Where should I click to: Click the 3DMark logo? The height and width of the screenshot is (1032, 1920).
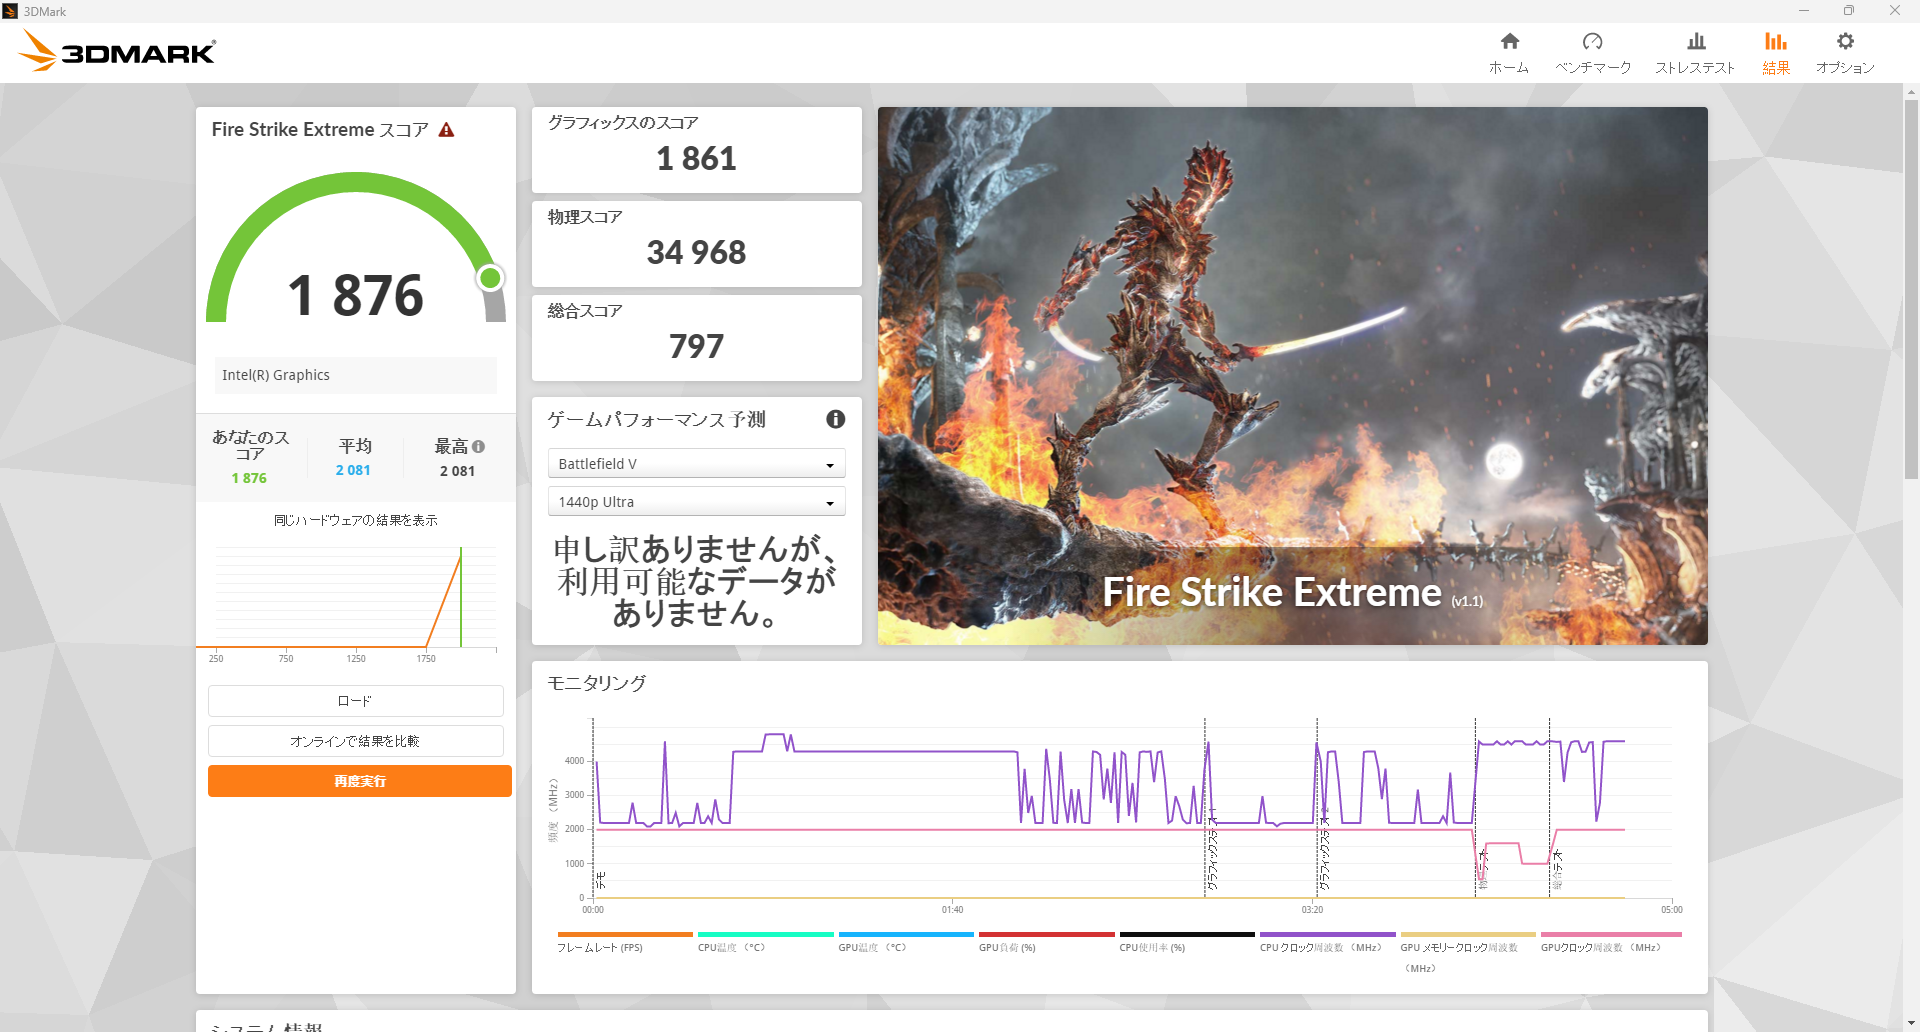pyautogui.click(x=118, y=52)
